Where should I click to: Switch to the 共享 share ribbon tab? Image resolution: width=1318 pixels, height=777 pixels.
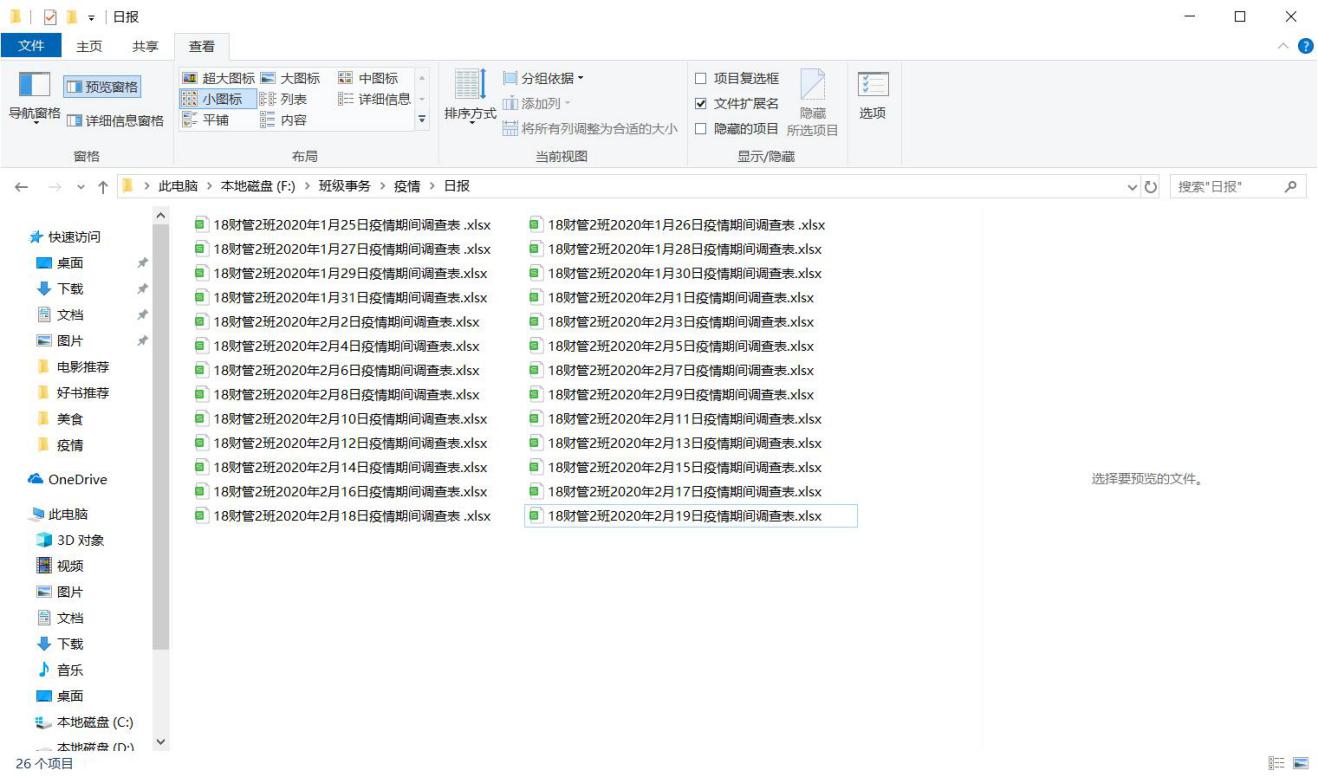145,46
